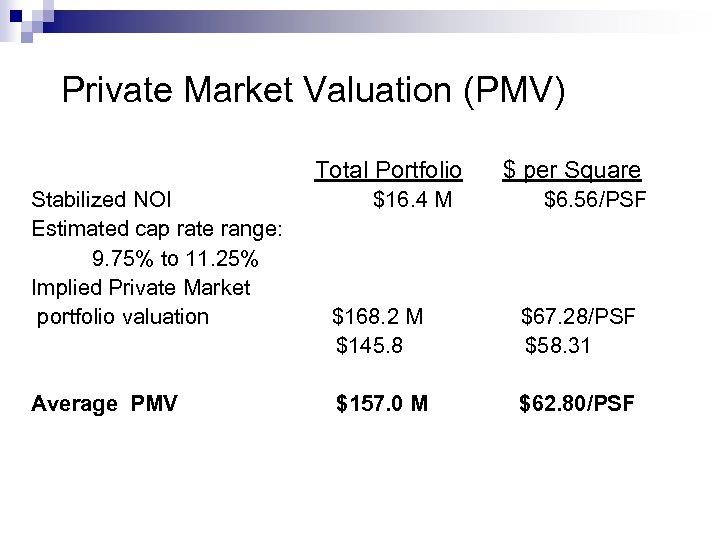The image size is (720, 540).
Task: Select the bold $157.0 M figure
Action: (383, 404)
